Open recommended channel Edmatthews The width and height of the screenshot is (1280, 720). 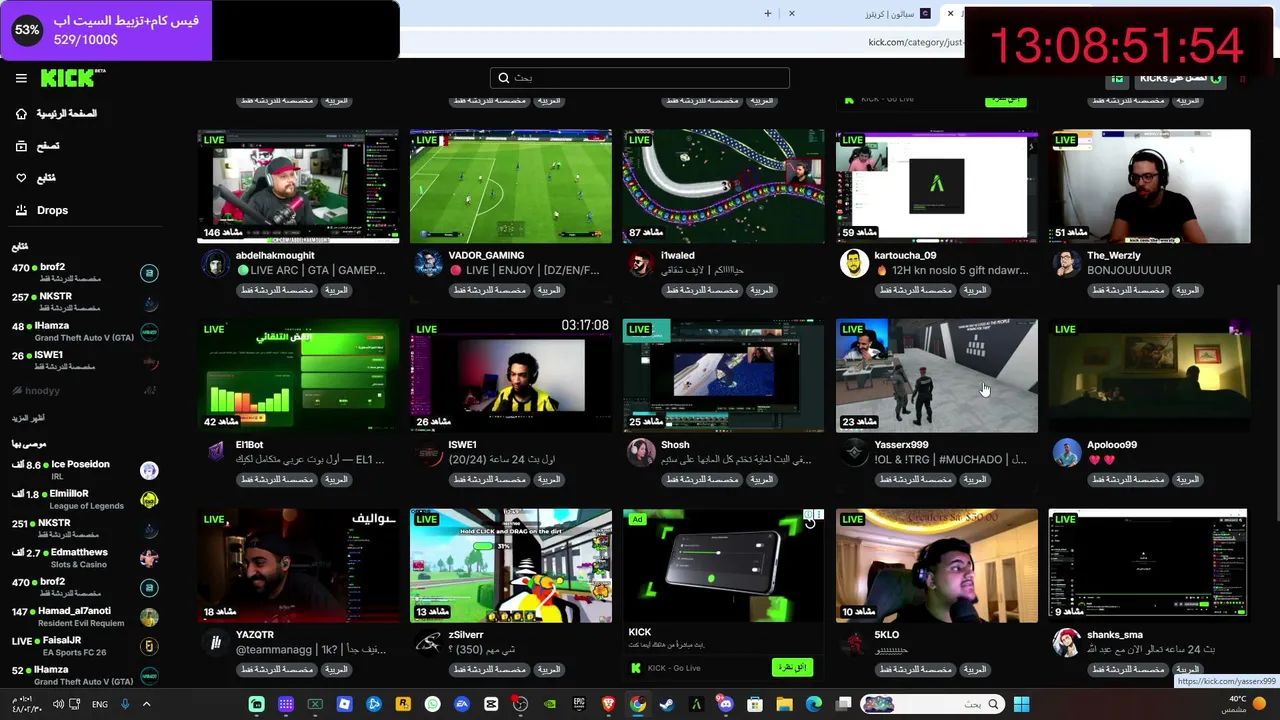click(x=85, y=558)
